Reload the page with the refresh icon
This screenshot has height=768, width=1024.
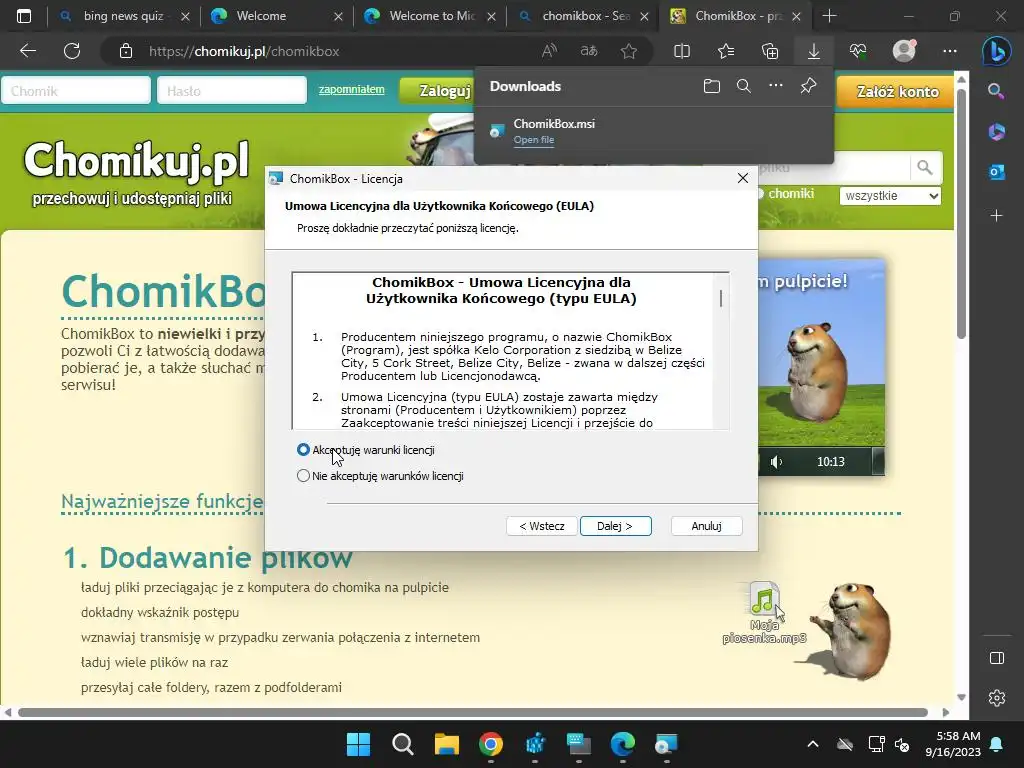point(72,51)
